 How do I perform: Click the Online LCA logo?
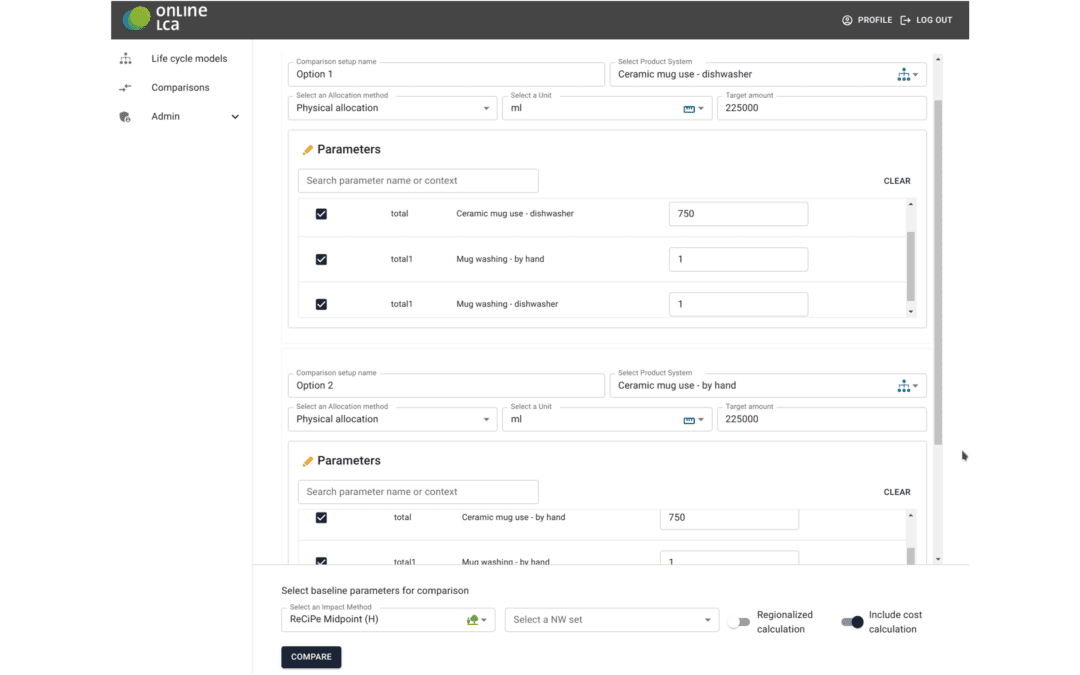click(165, 18)
